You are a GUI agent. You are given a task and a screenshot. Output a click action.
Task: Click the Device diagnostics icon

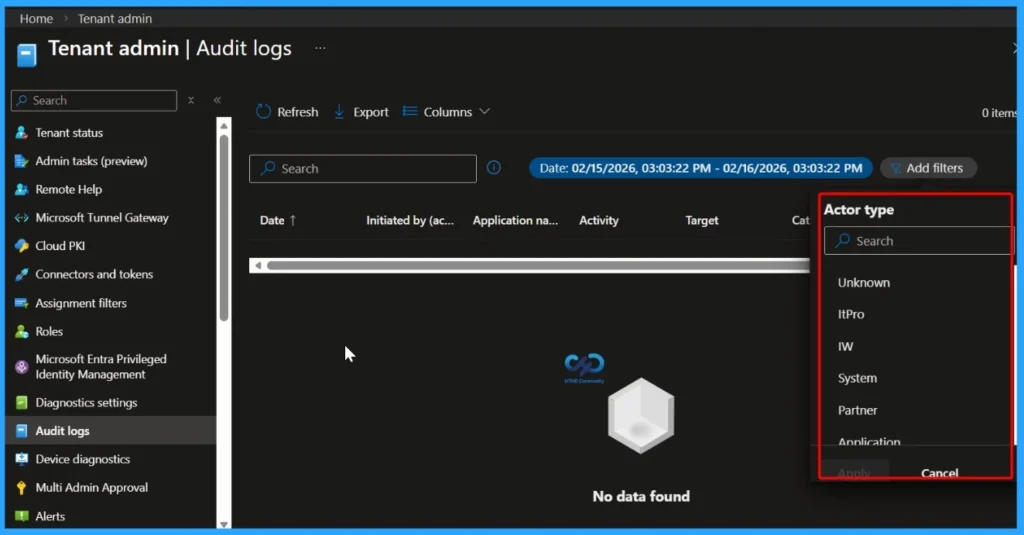(x=21, y=459)
